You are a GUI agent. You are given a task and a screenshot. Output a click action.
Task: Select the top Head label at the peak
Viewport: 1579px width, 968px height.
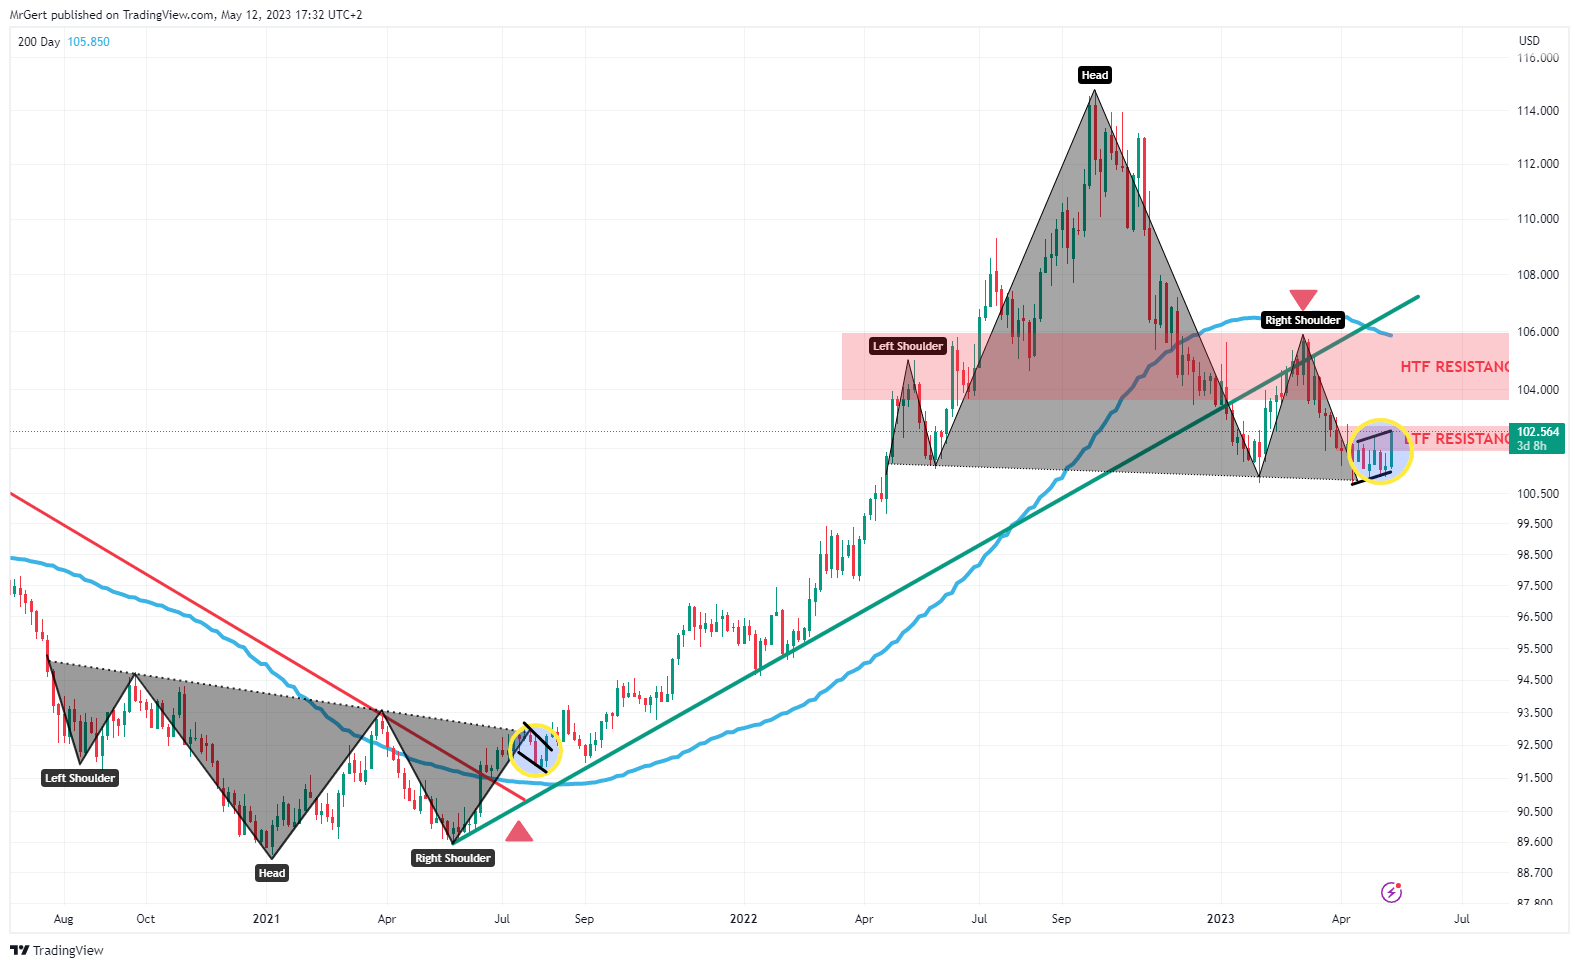tap(1095, 75)
